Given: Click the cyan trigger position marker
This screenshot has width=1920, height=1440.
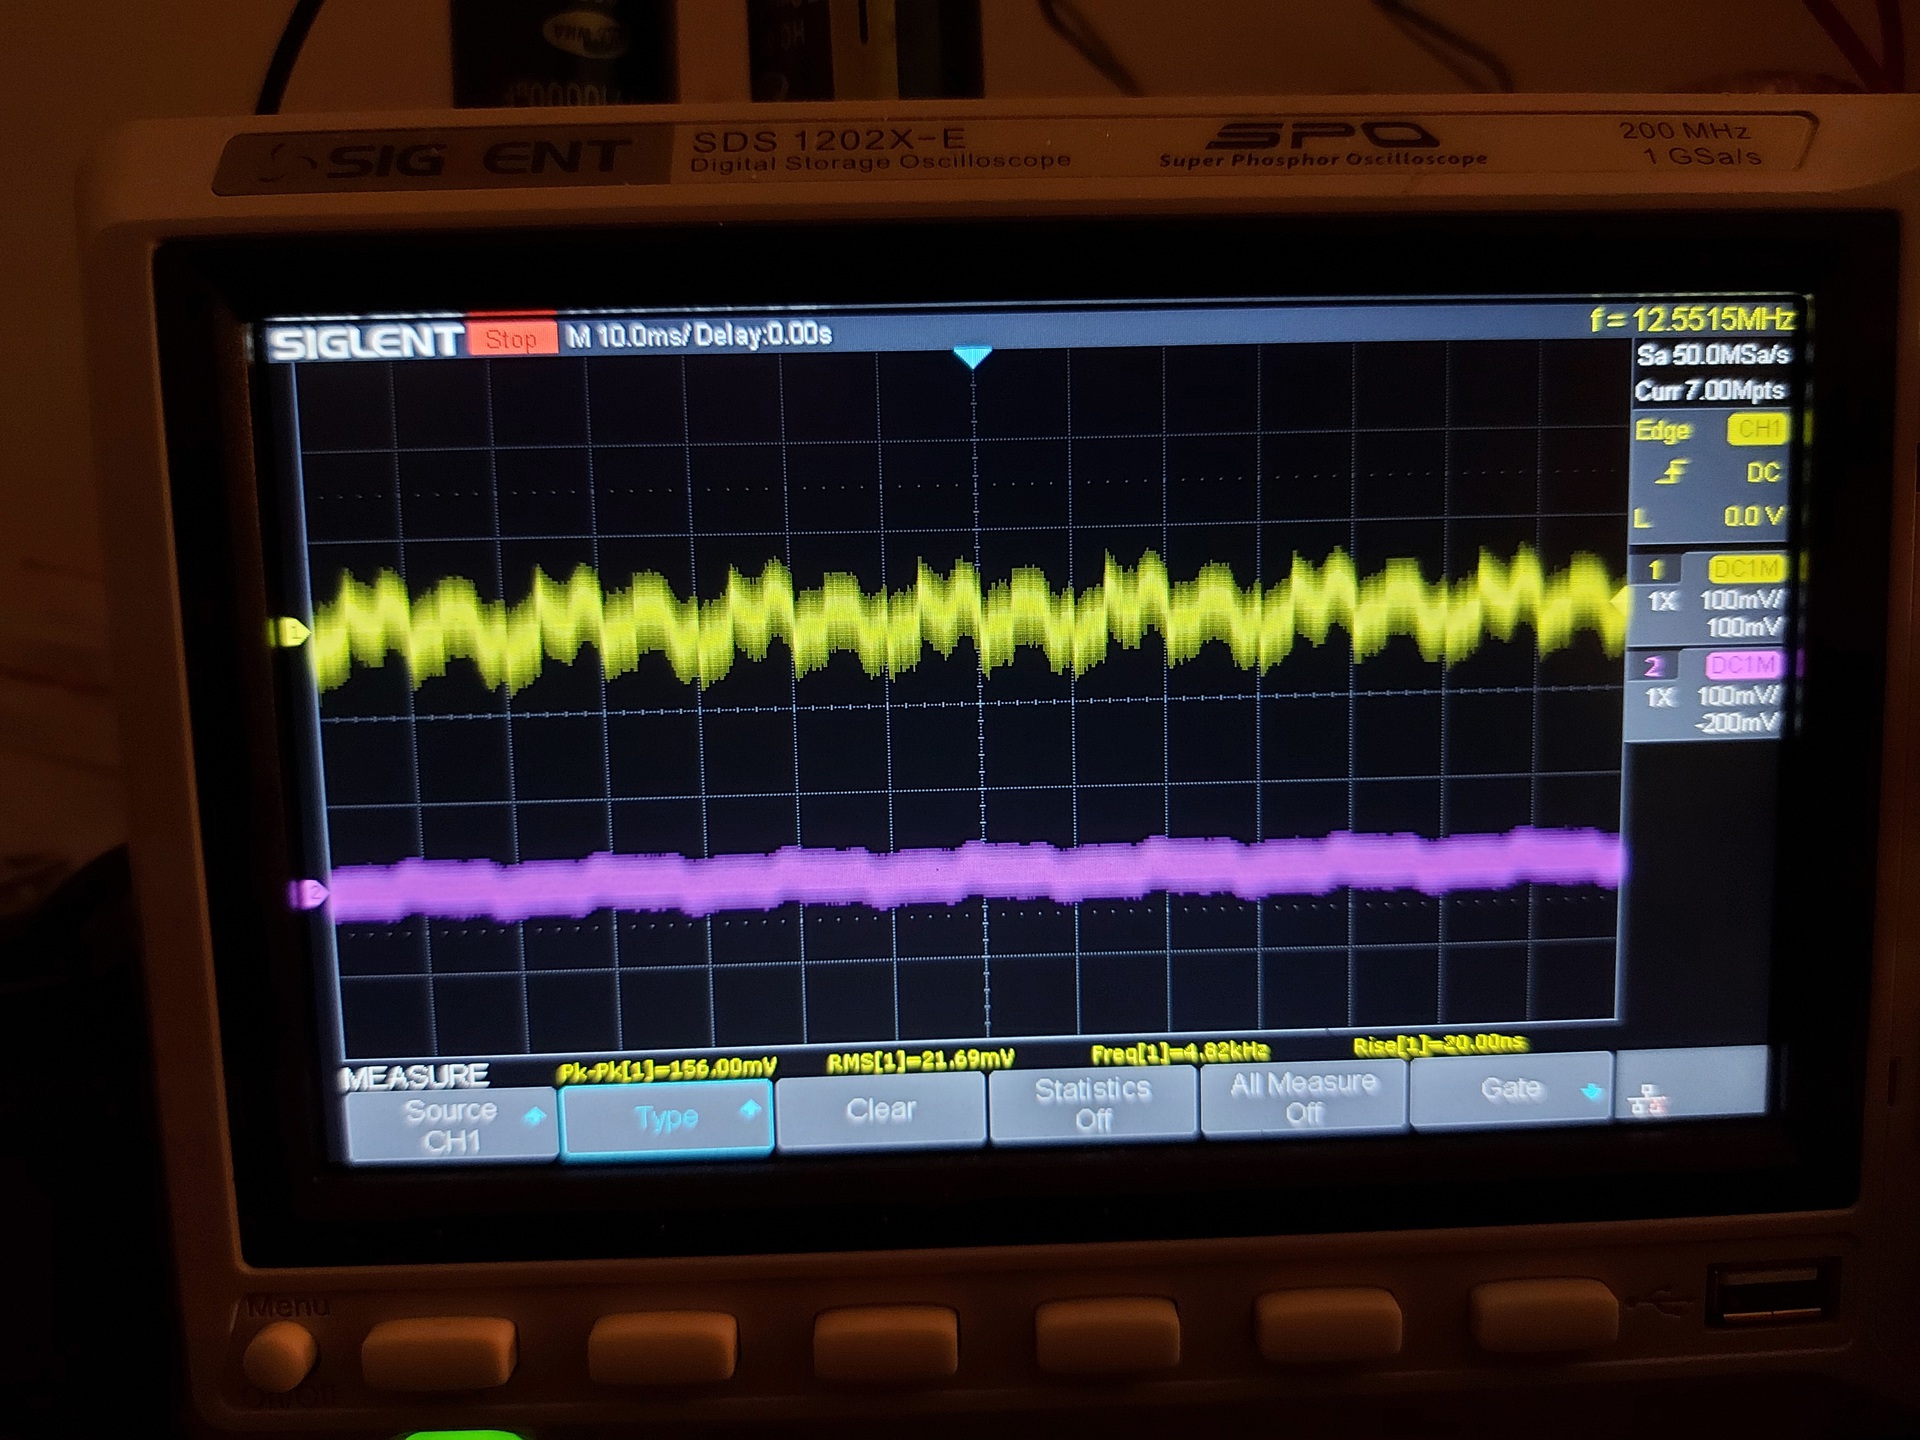Looking at the screenshot, I should (x=972, y=357).
